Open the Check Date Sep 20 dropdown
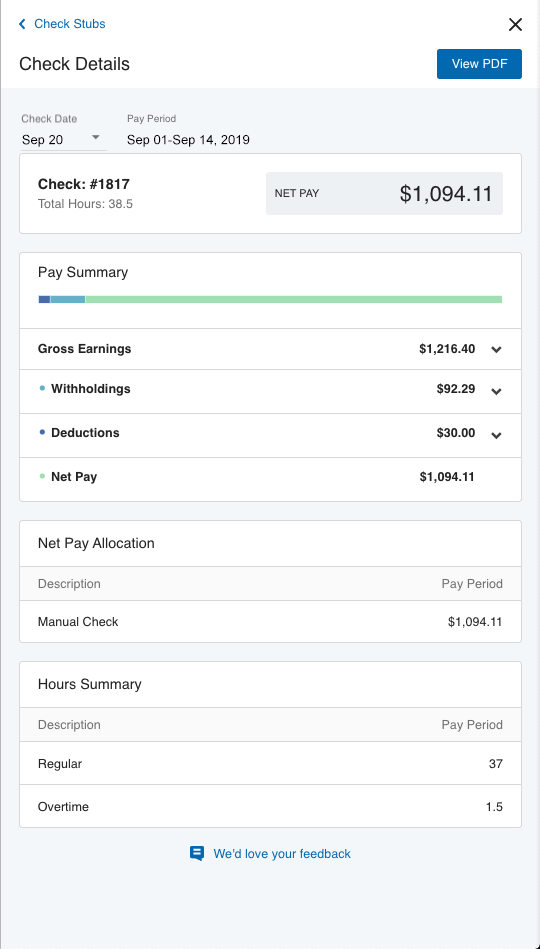540x949 pixels. coord(64,140)
